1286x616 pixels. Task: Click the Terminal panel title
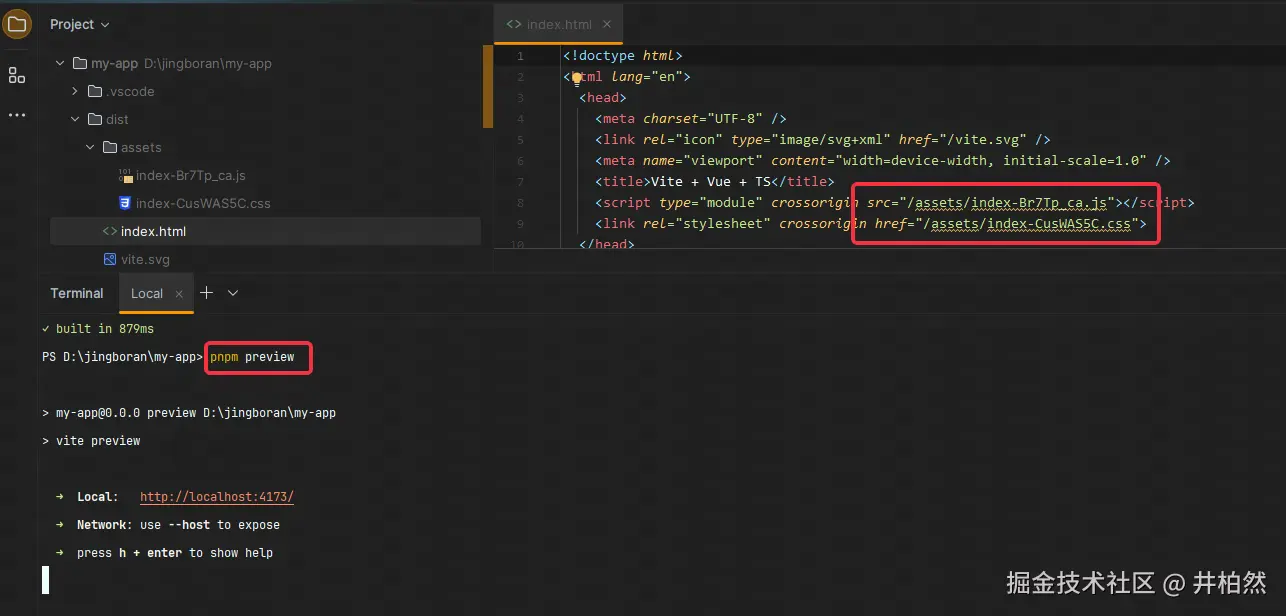tap(77, 293)
